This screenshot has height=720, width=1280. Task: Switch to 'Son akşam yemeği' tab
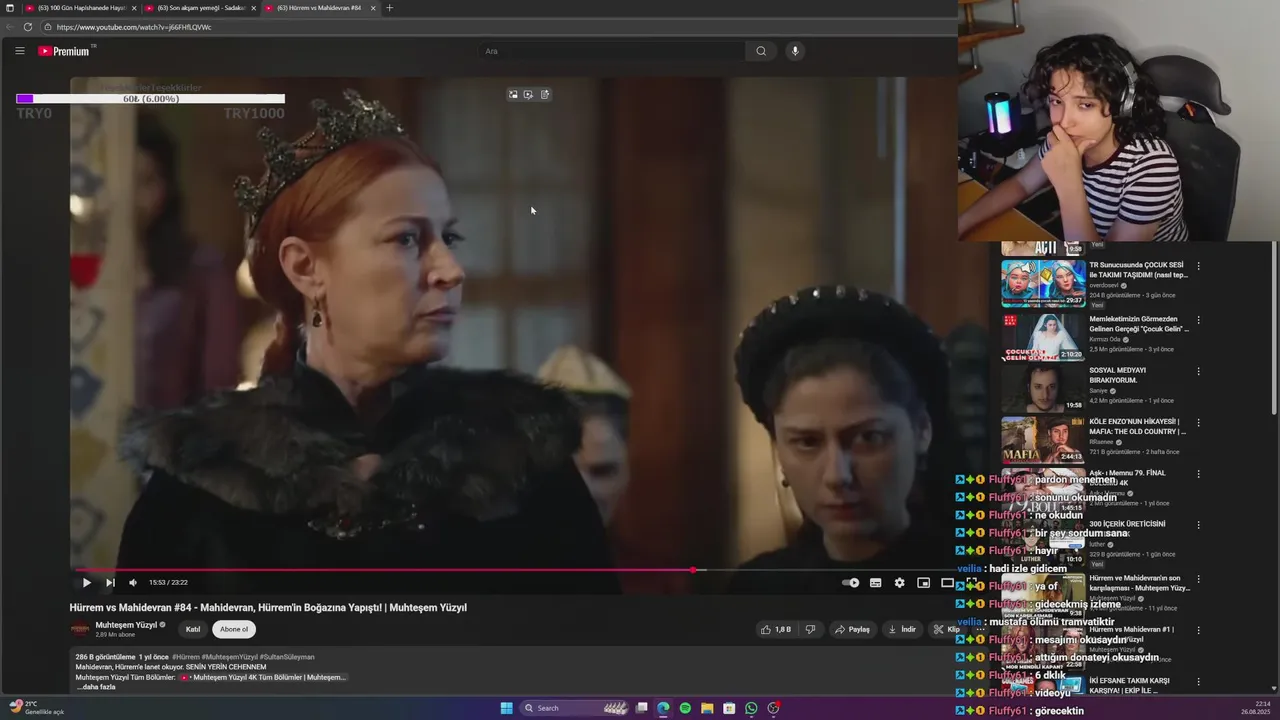pyautogui.click(x=200, y=8)
